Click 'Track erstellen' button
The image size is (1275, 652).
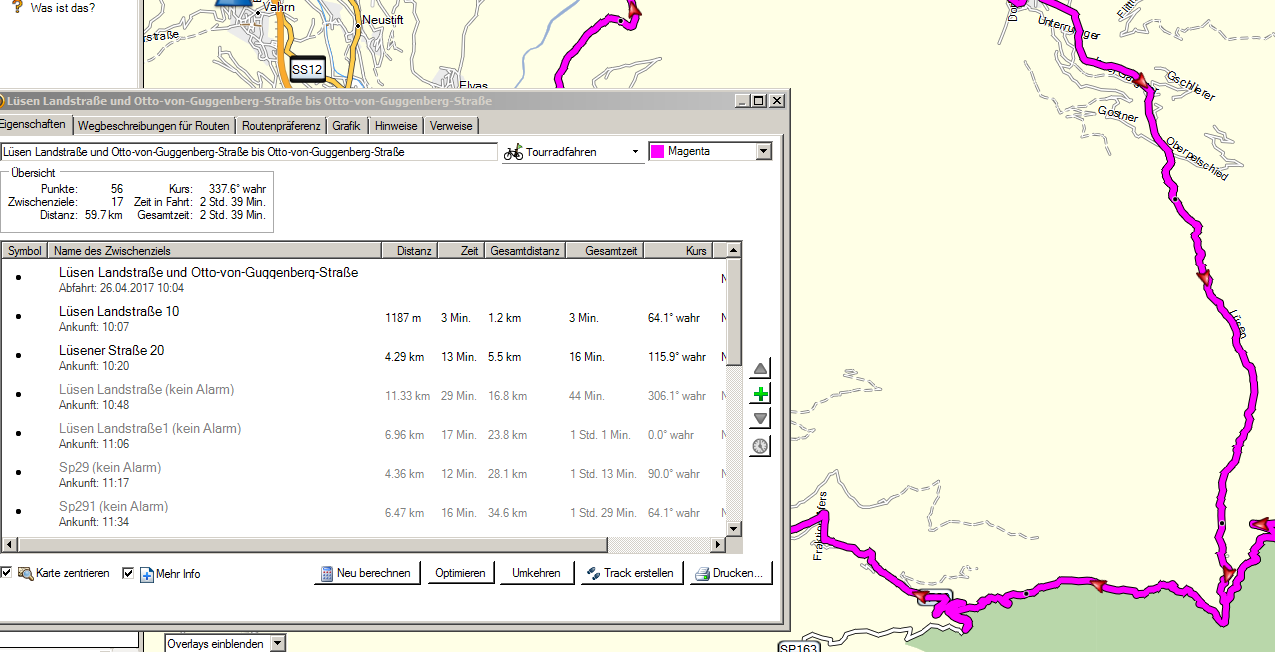(x=632, y=574)
